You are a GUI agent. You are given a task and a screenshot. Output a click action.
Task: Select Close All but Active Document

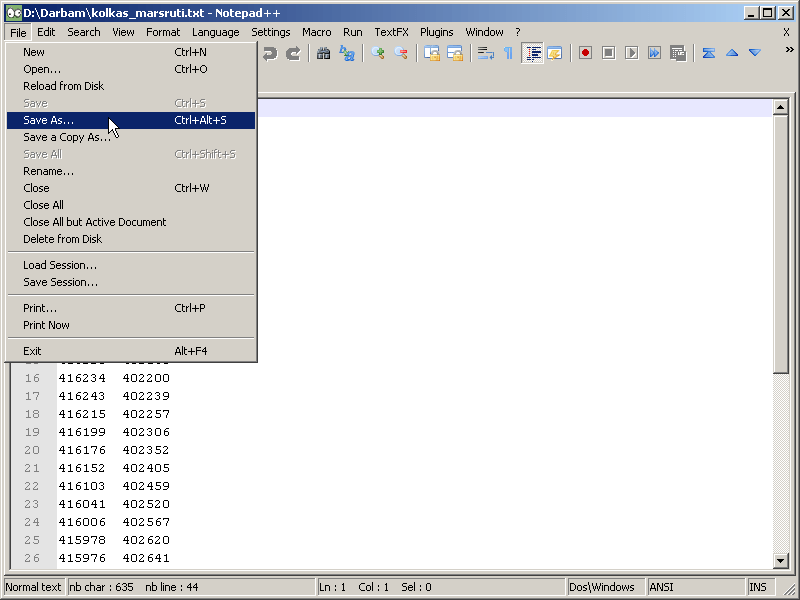[x=131, y=222]
